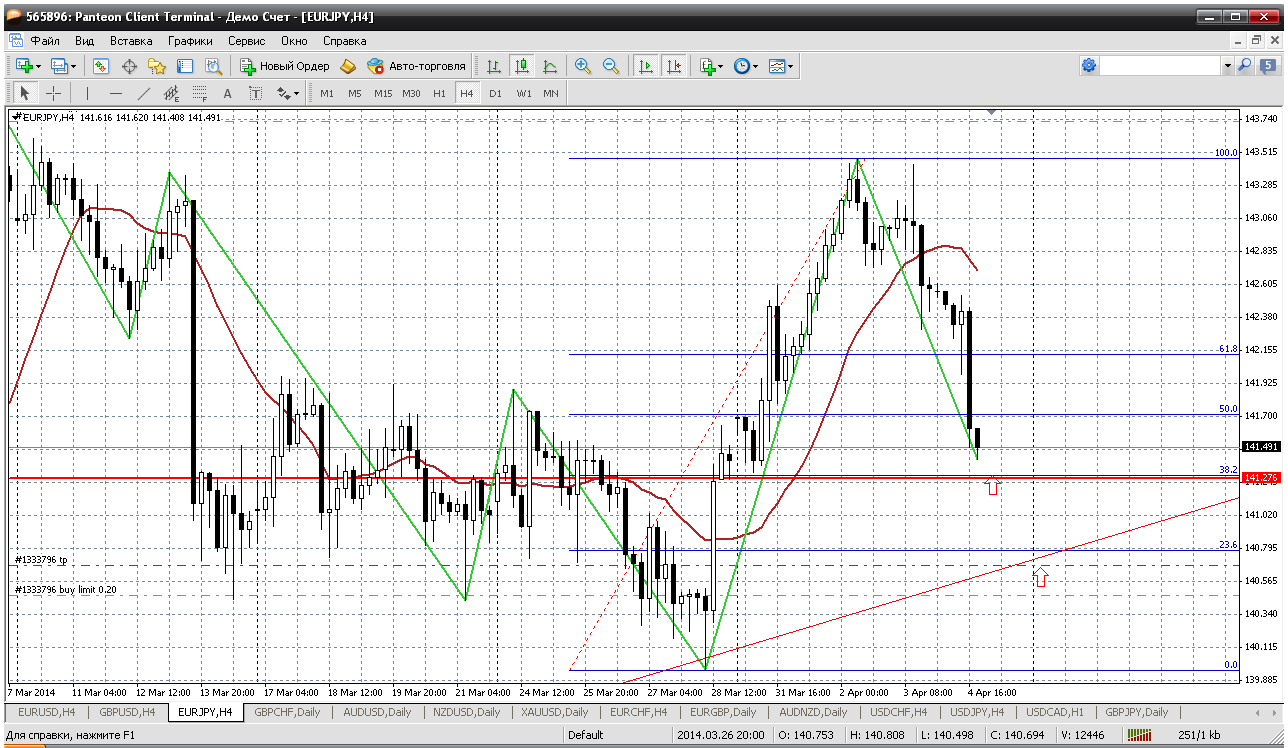Switch to the USDJPY,H4 chart tab

[976, 712]
